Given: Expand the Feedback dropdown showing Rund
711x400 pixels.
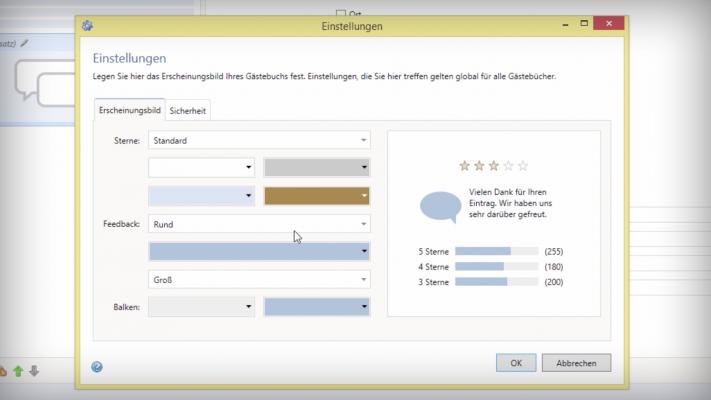Looking at the screenshot, I should 259,224.
